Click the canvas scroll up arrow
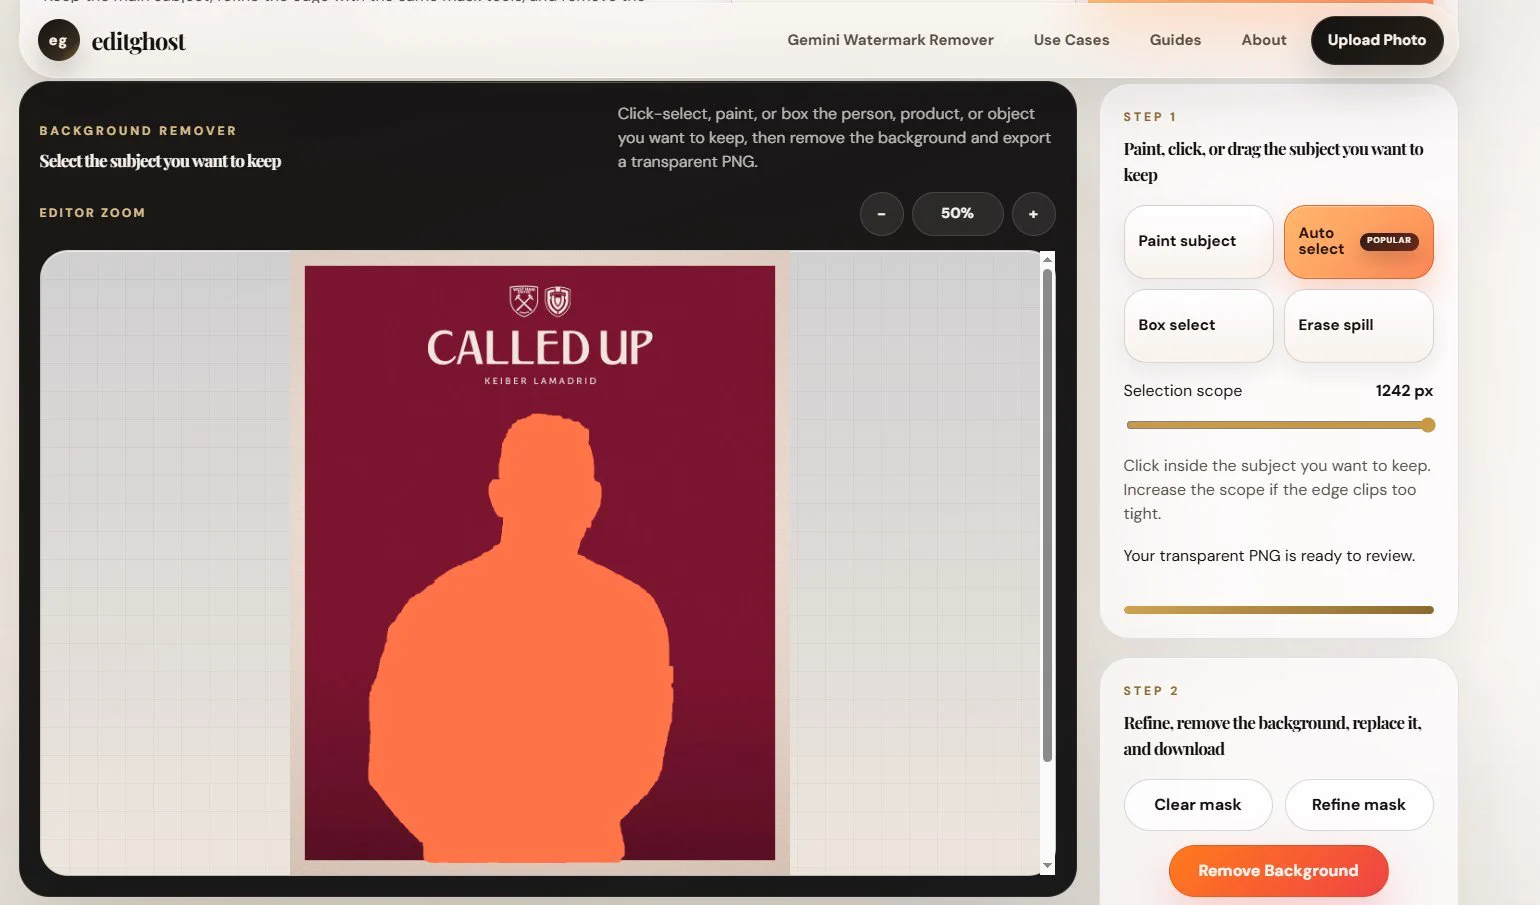 [1047, 259]
